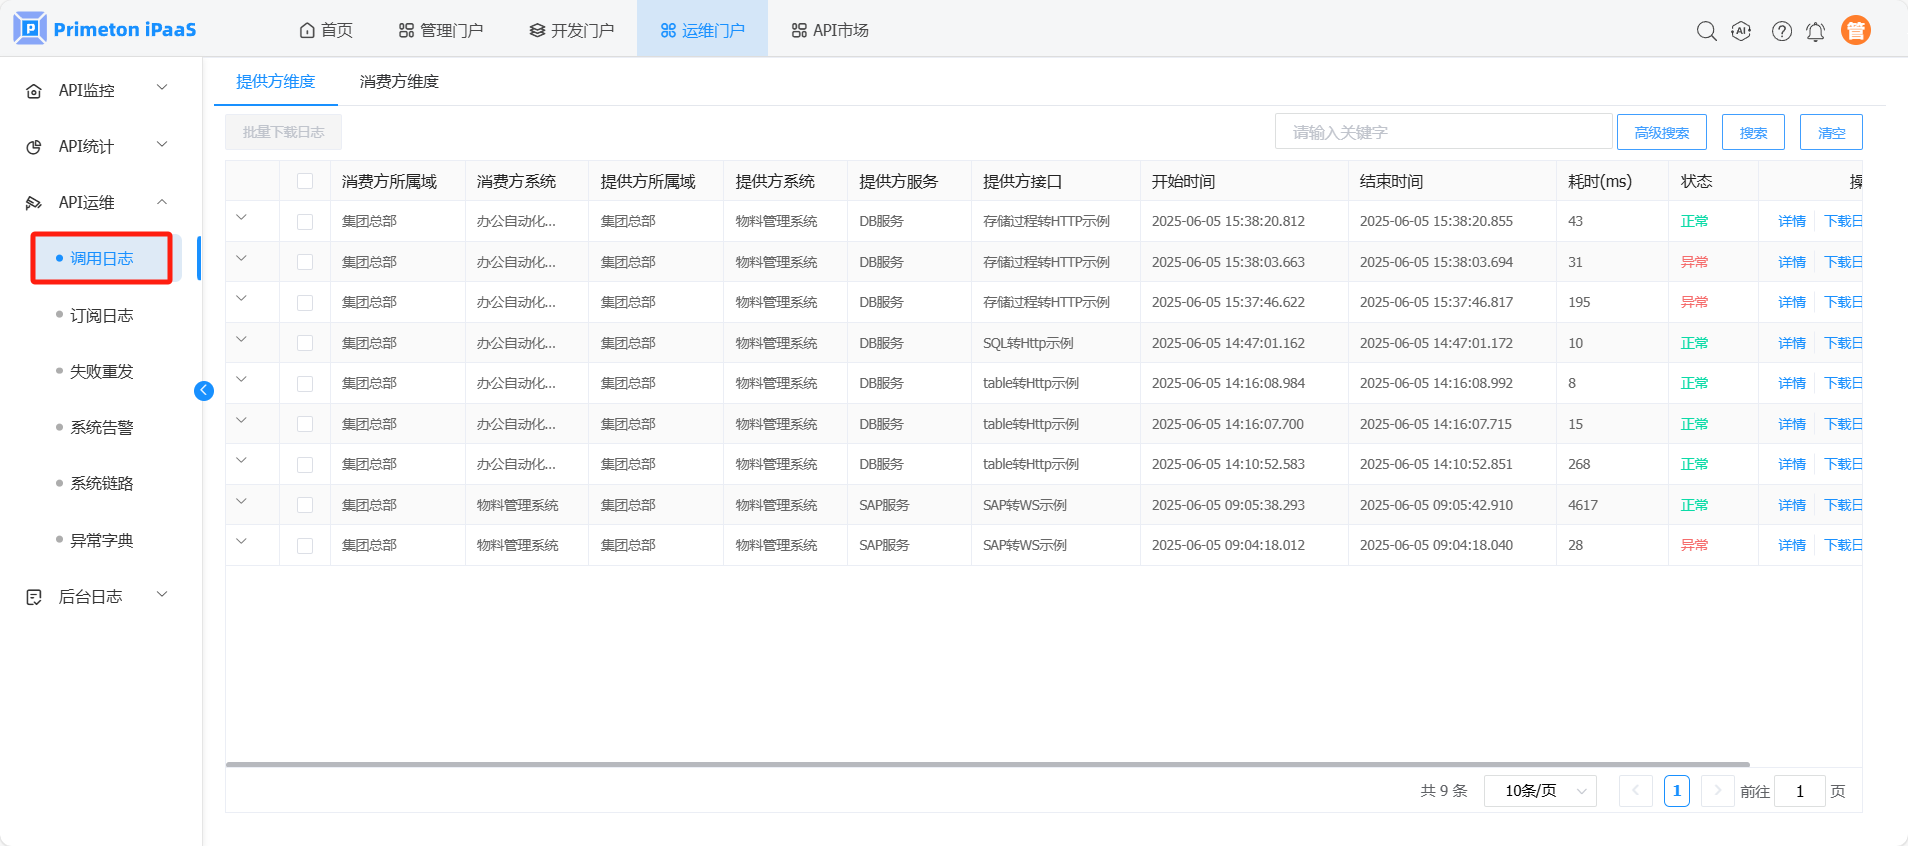Click the previous page arrow in pagination
Image resolution: width=1908 pixels, height=846 pixels.
[x=1635, y=791]
